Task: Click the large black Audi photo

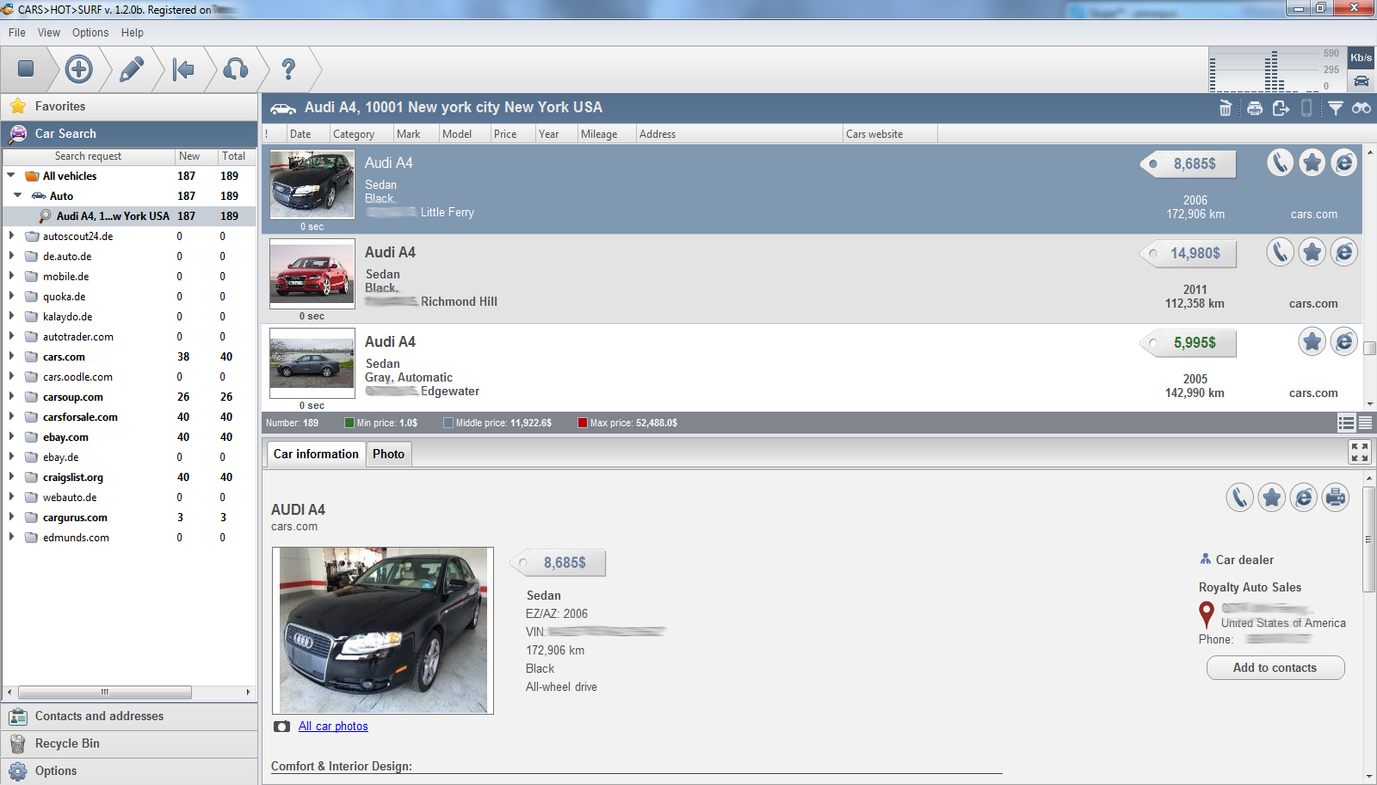Action: tap(383, 630)
